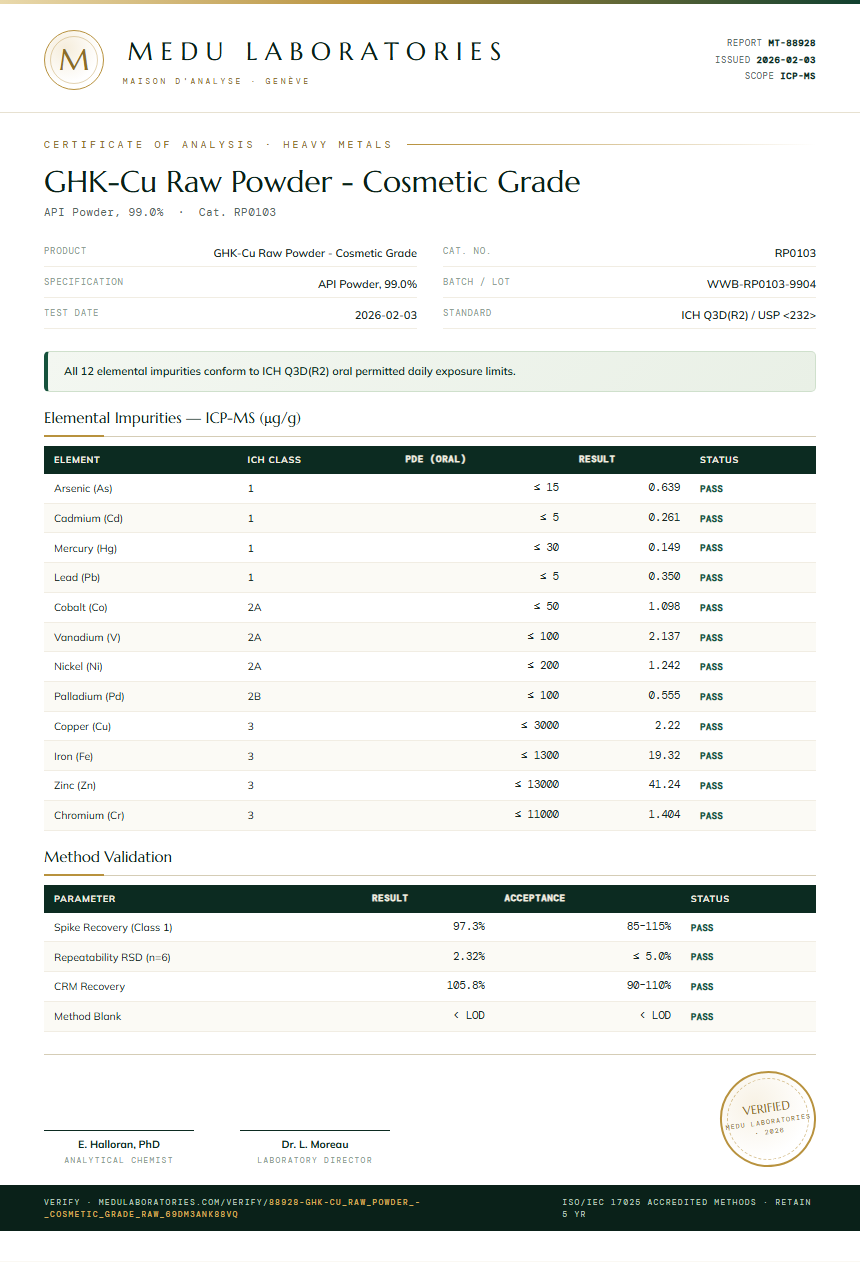Select the Copper (Cu) row label
Image resolution: width=860 pixels, height=1262 pixels.
click(x=82, y=727)
